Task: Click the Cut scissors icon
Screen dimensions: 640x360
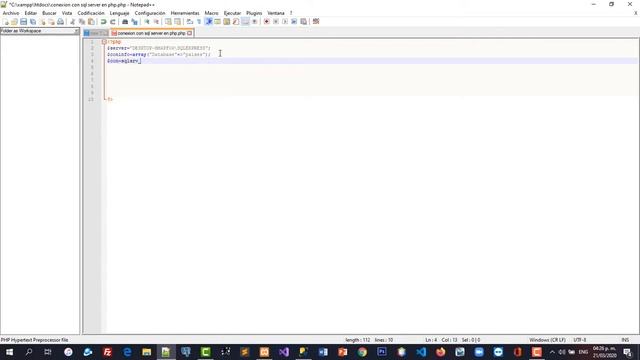Action: pyautogui.click(x=72, y=22)
